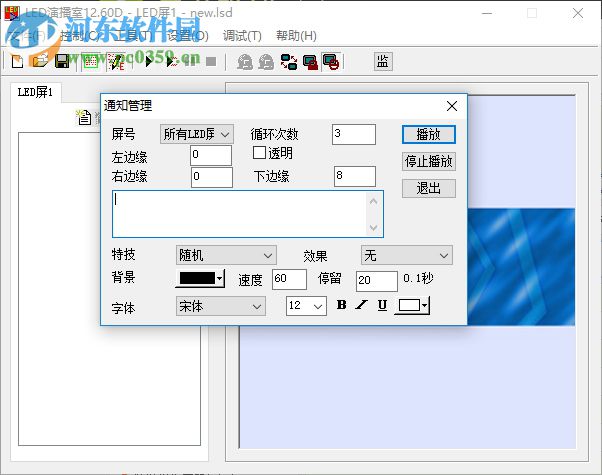Click the screen with red circle icon
Viewport: 602px width, 475px height.
coord(331,61)
